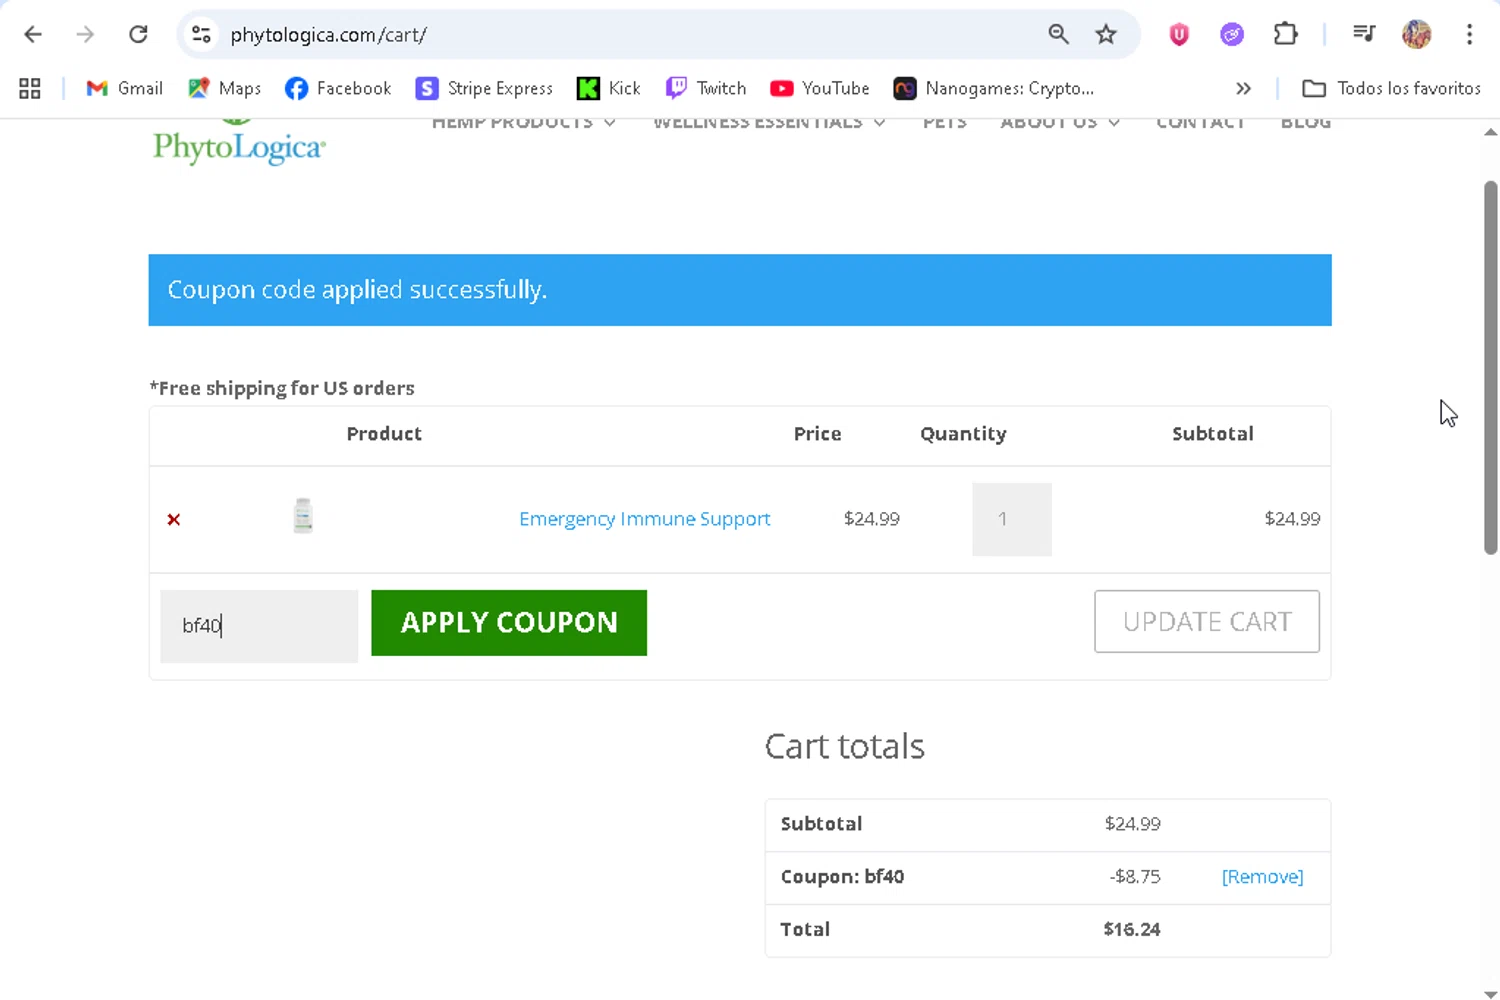1500x1000 pixels.
Task: Open the Twitch bookmark
Action: pos(706,89)
